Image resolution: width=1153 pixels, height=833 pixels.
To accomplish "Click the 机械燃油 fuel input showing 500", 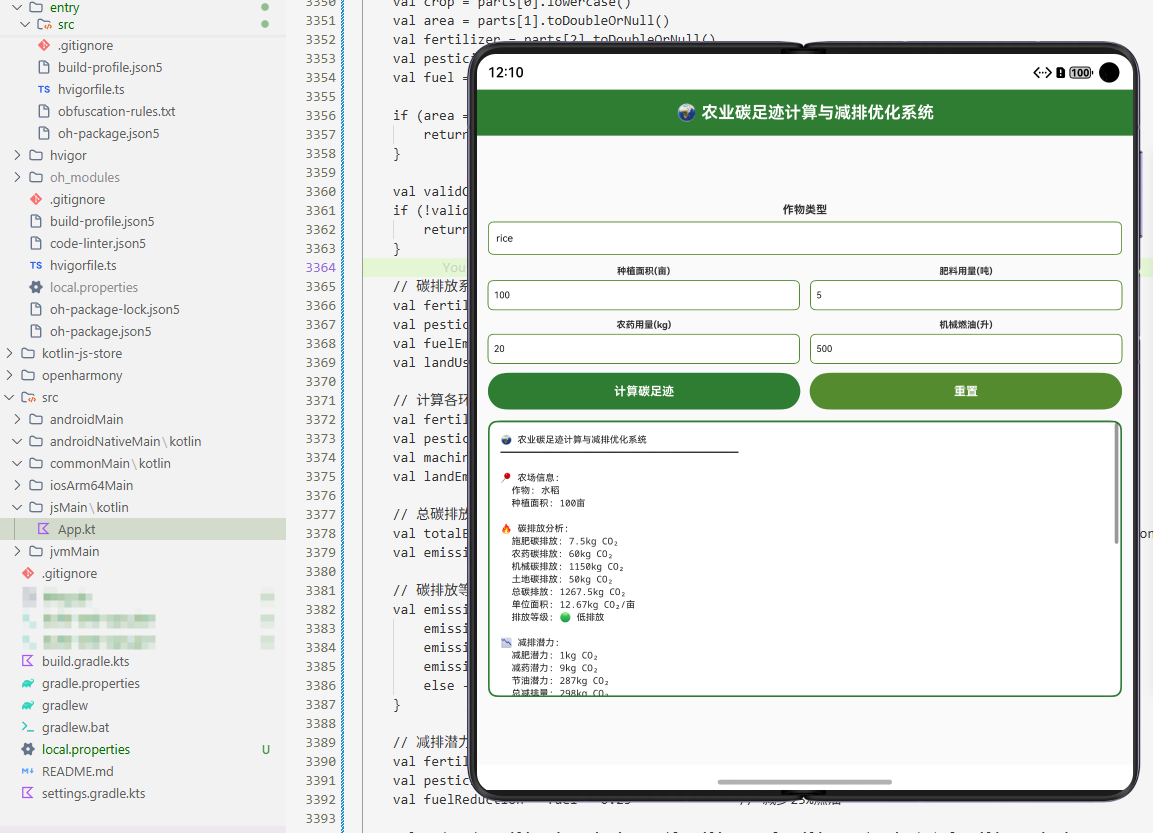I will point(965,349).
